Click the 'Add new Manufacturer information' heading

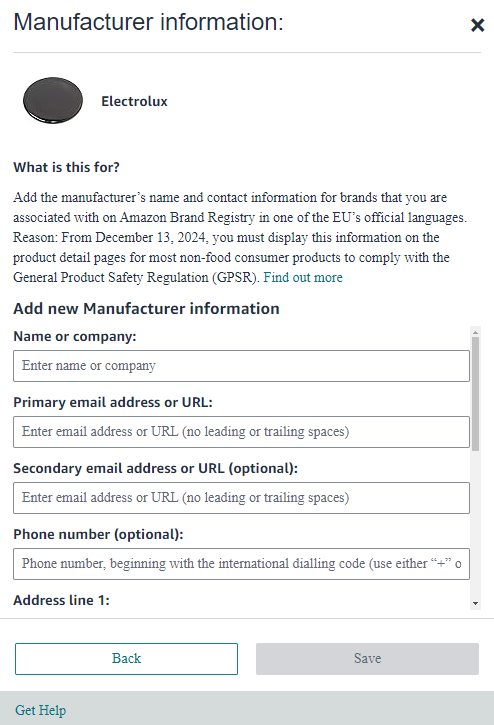coord(146,308)
